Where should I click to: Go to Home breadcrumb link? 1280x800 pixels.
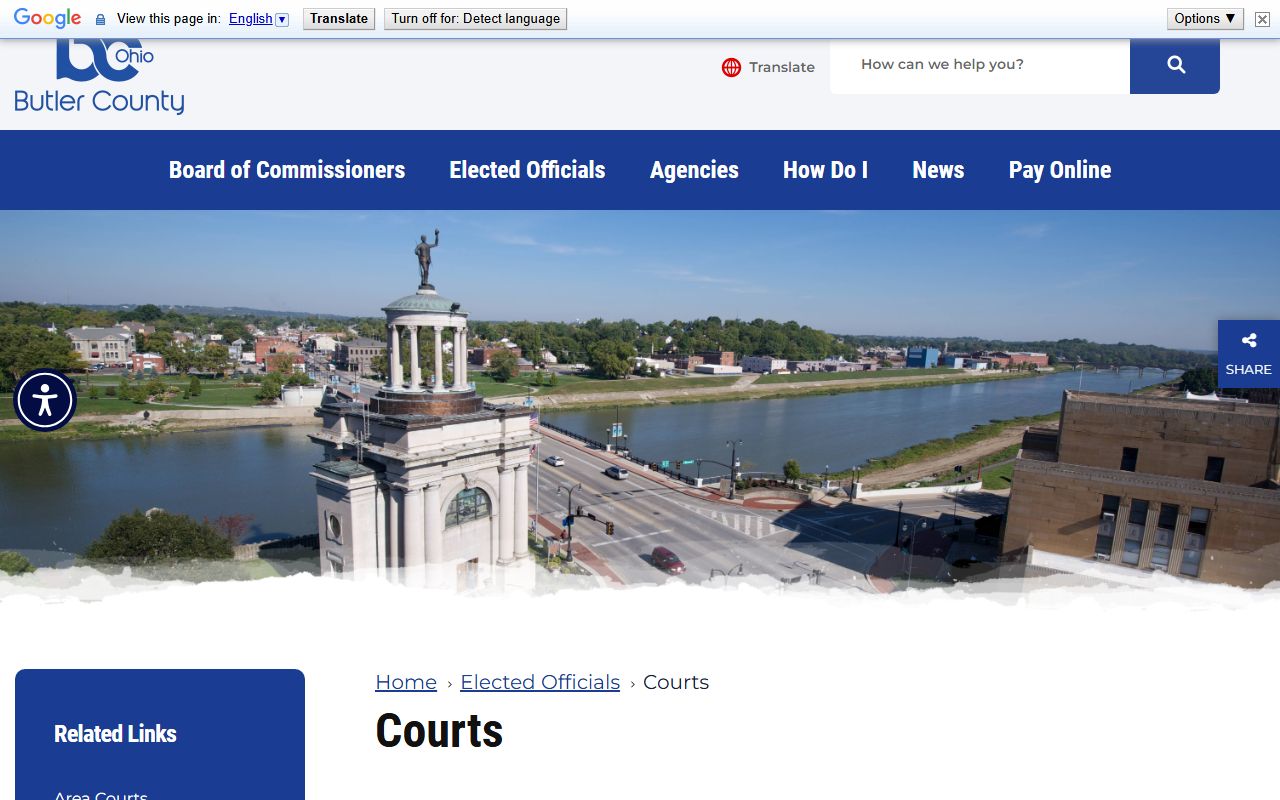pyautogui.click(x=406, y=682)
